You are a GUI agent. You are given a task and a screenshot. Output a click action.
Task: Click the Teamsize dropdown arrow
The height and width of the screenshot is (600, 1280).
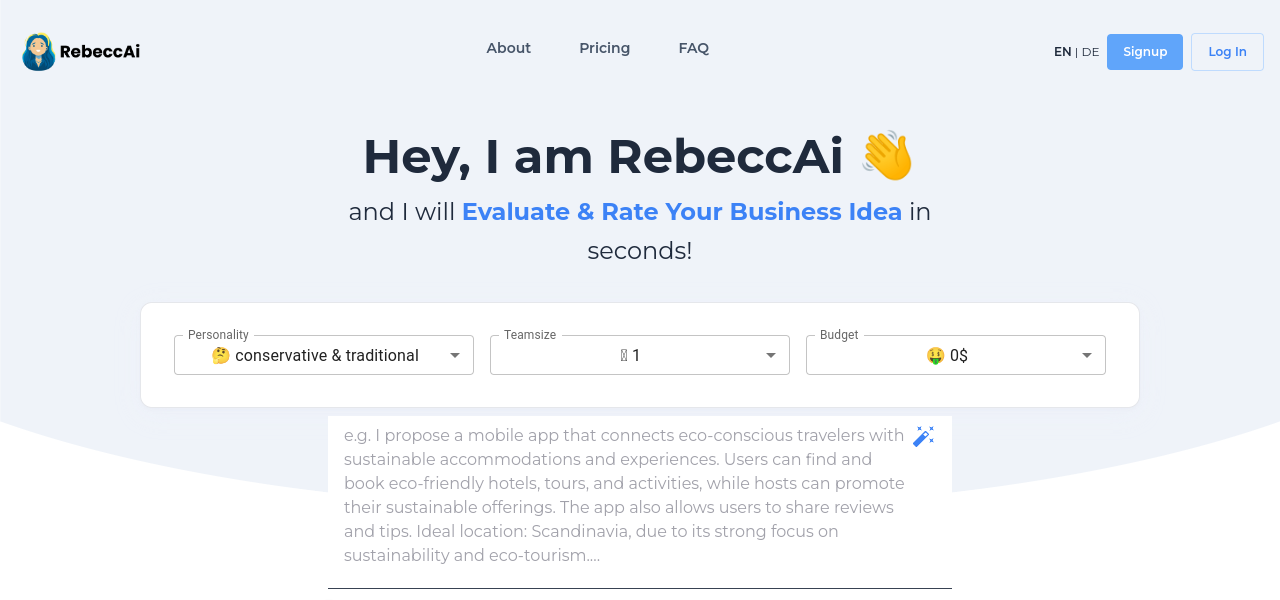(771, 355)
